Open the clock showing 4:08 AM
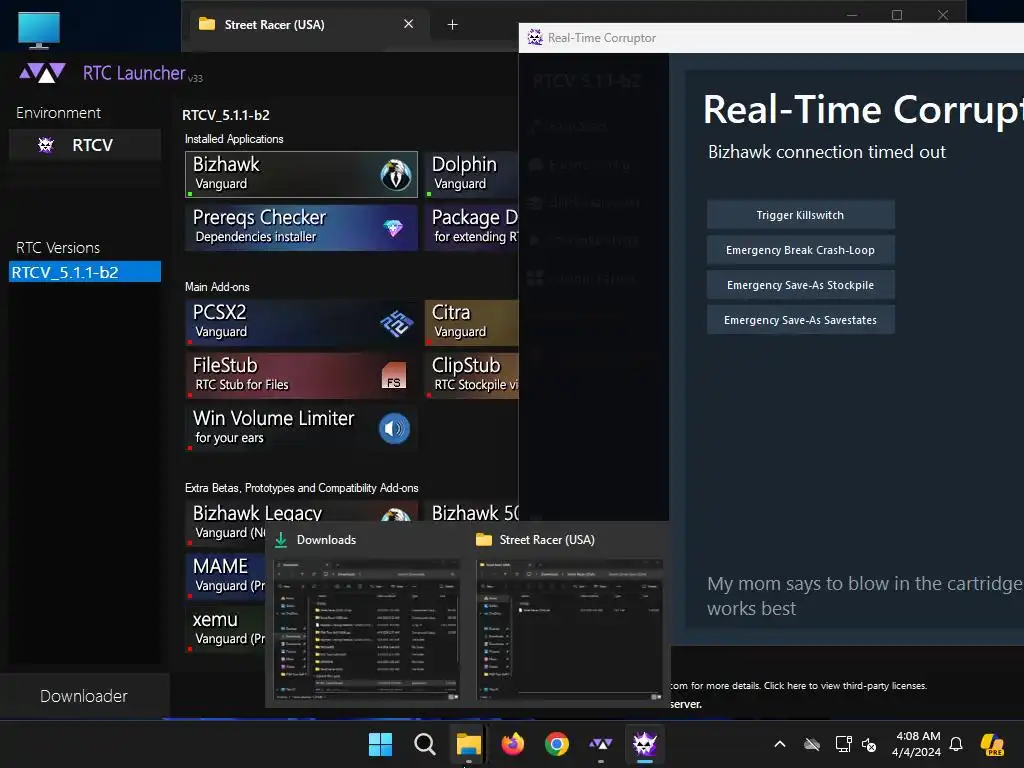 (917, 744)
